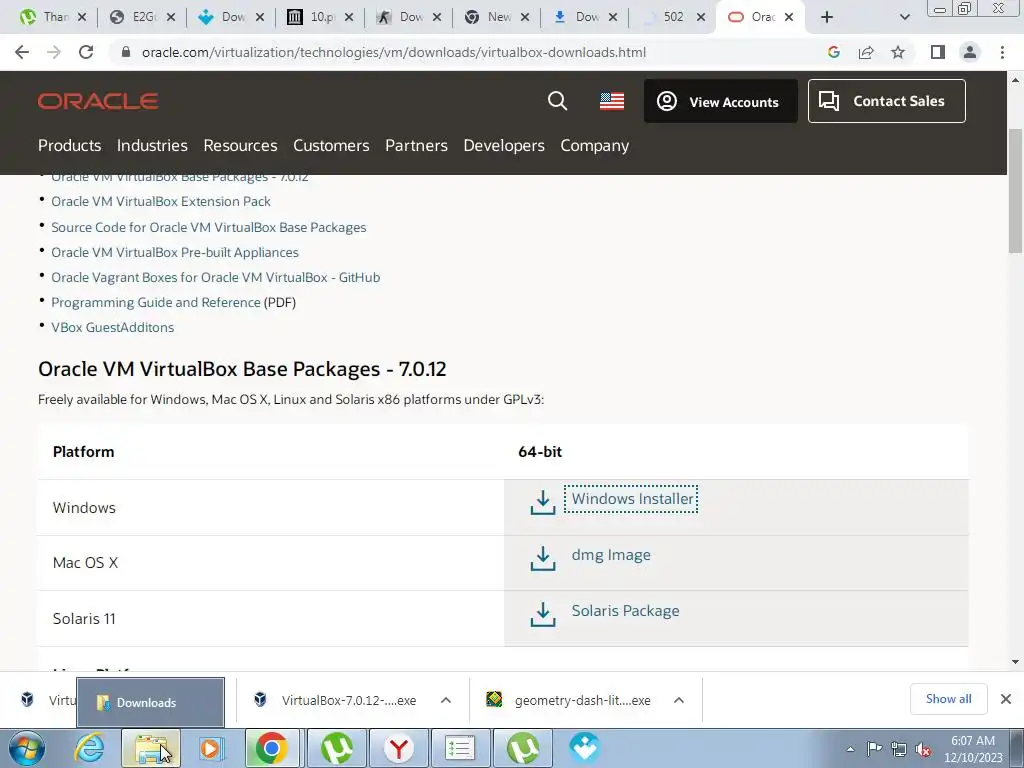Expand options for VirtualBox-7.0.12 download
1024x768 pixels.
tap(446, 700)
